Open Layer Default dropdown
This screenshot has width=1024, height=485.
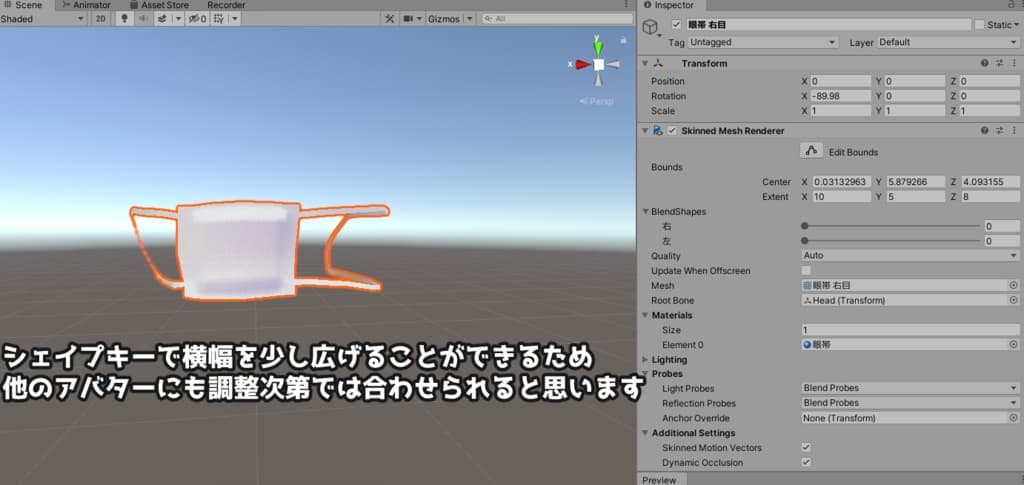pyautogui.click(x=948, y=42)
